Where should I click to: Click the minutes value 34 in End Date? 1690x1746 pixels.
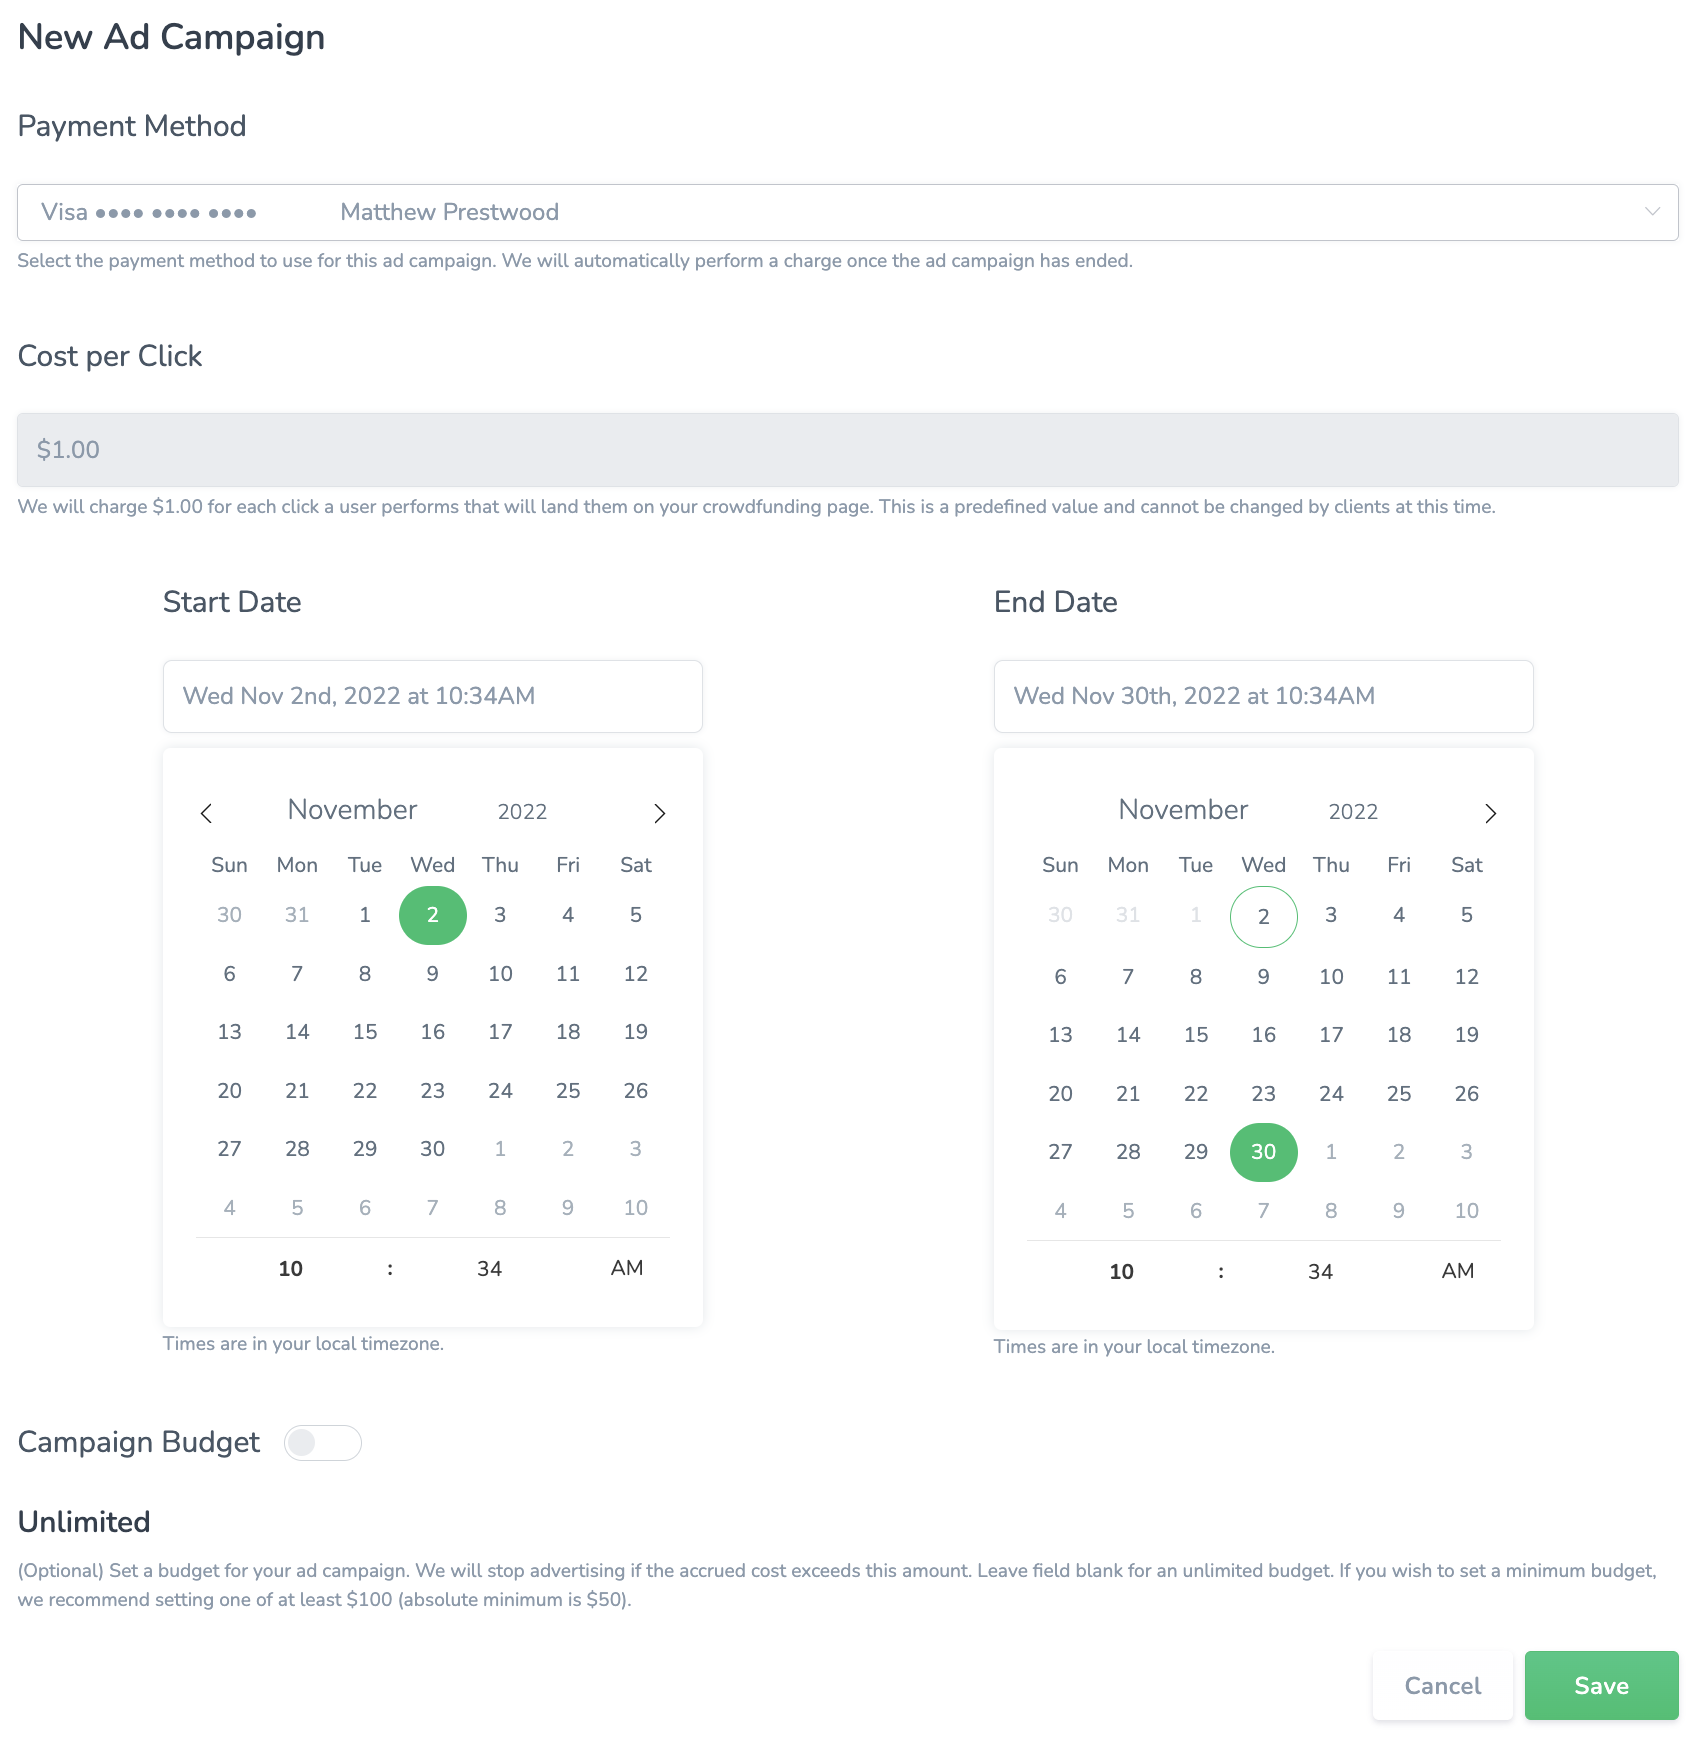[1320, 1272]
